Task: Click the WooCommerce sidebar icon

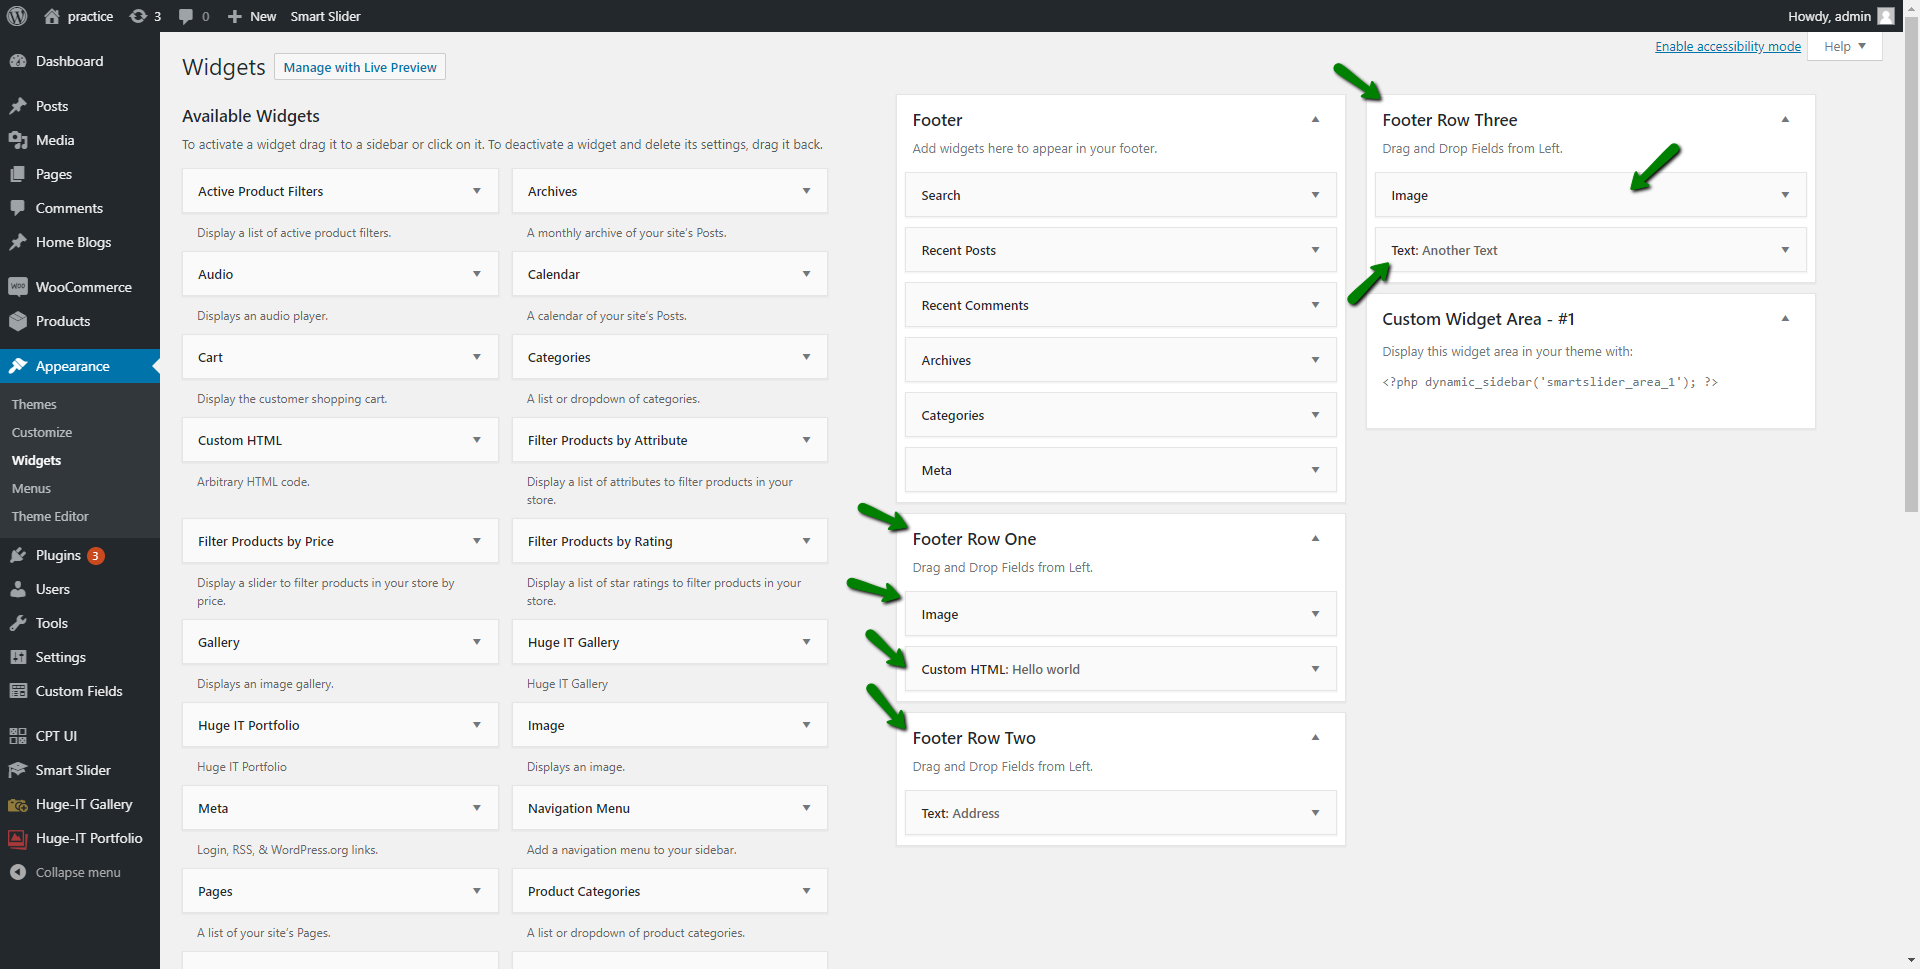Action: point(18,287)
